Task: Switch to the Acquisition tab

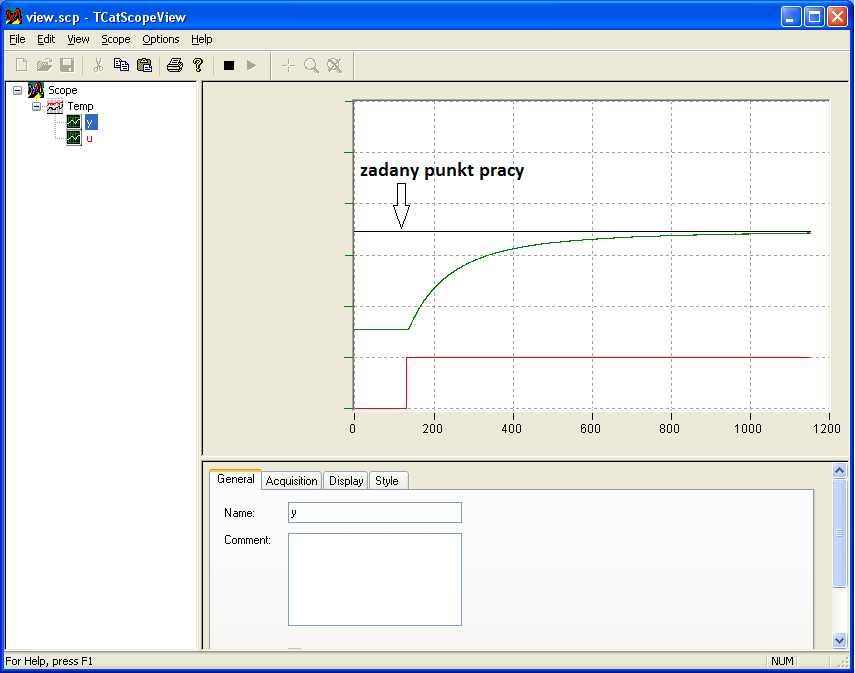Action: point(291,480)
